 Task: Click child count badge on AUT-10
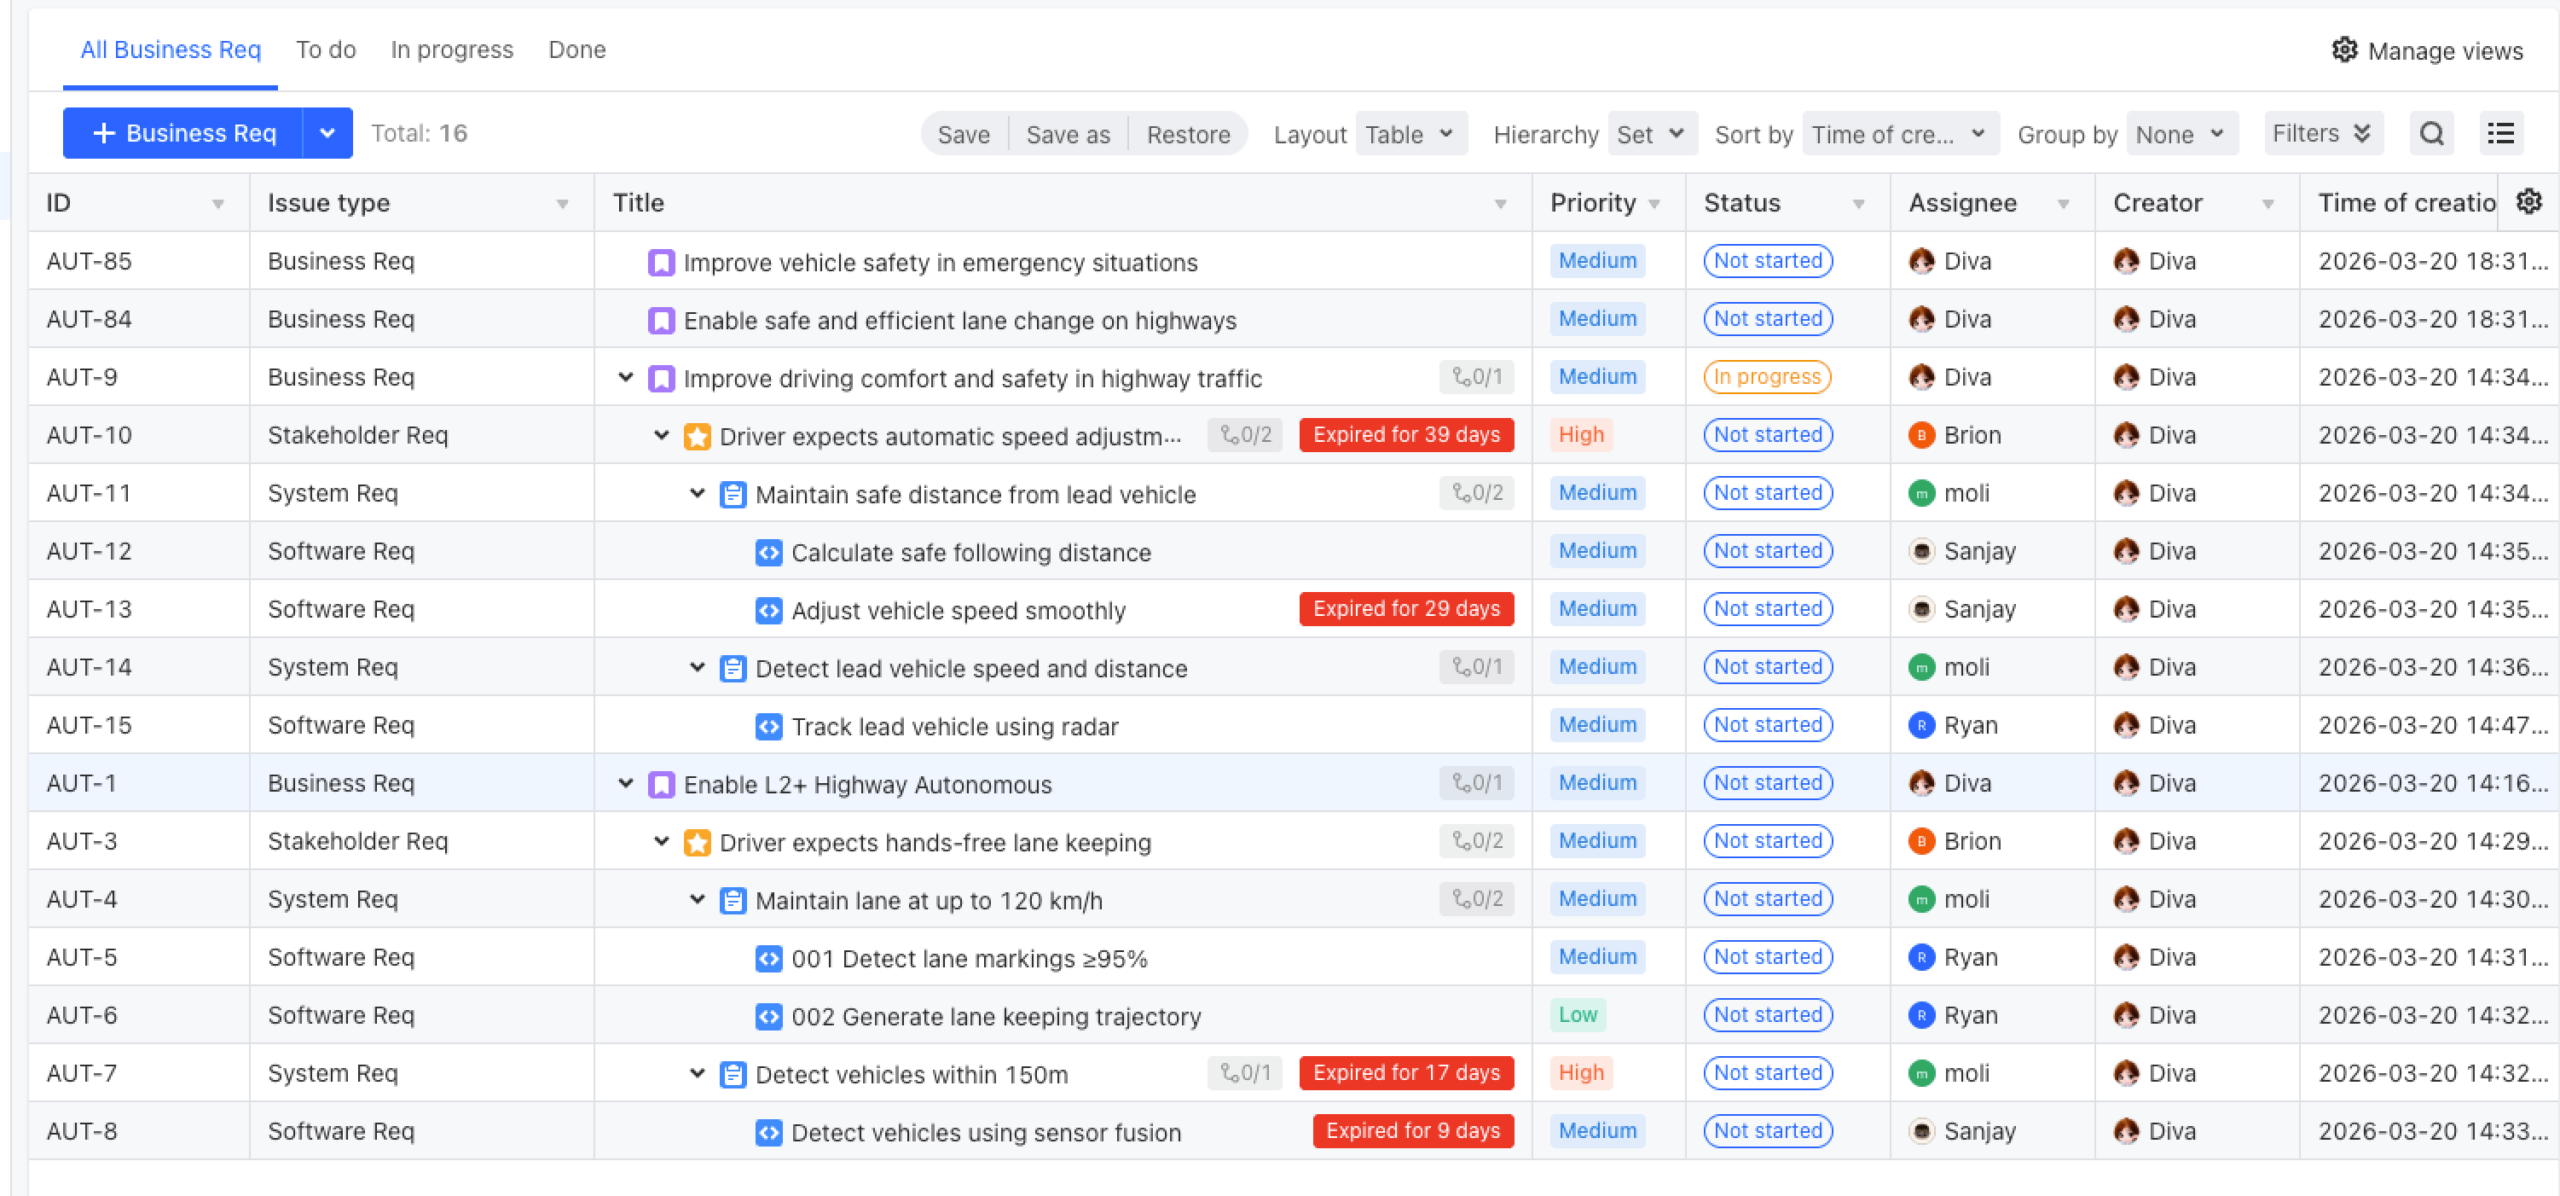point(1245,435)
